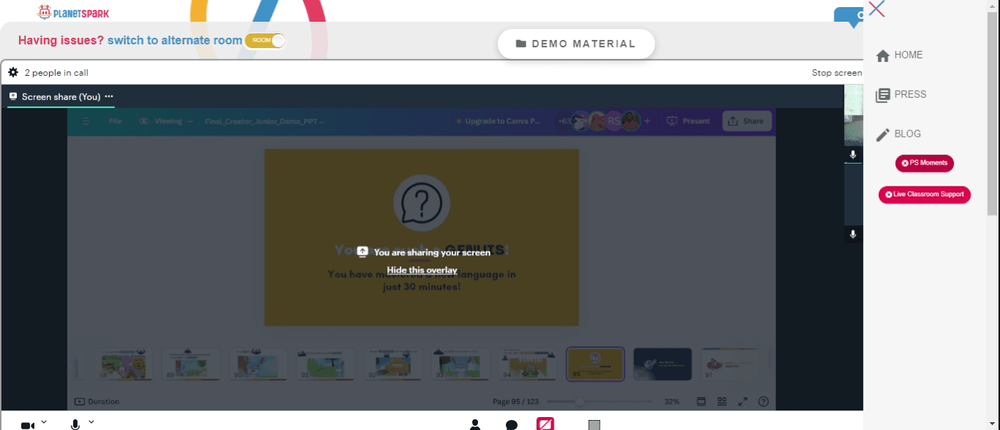This screenshot has width=1000, height=430.
Task: Click the question mark slide graphic
Action: pos(422,204)
